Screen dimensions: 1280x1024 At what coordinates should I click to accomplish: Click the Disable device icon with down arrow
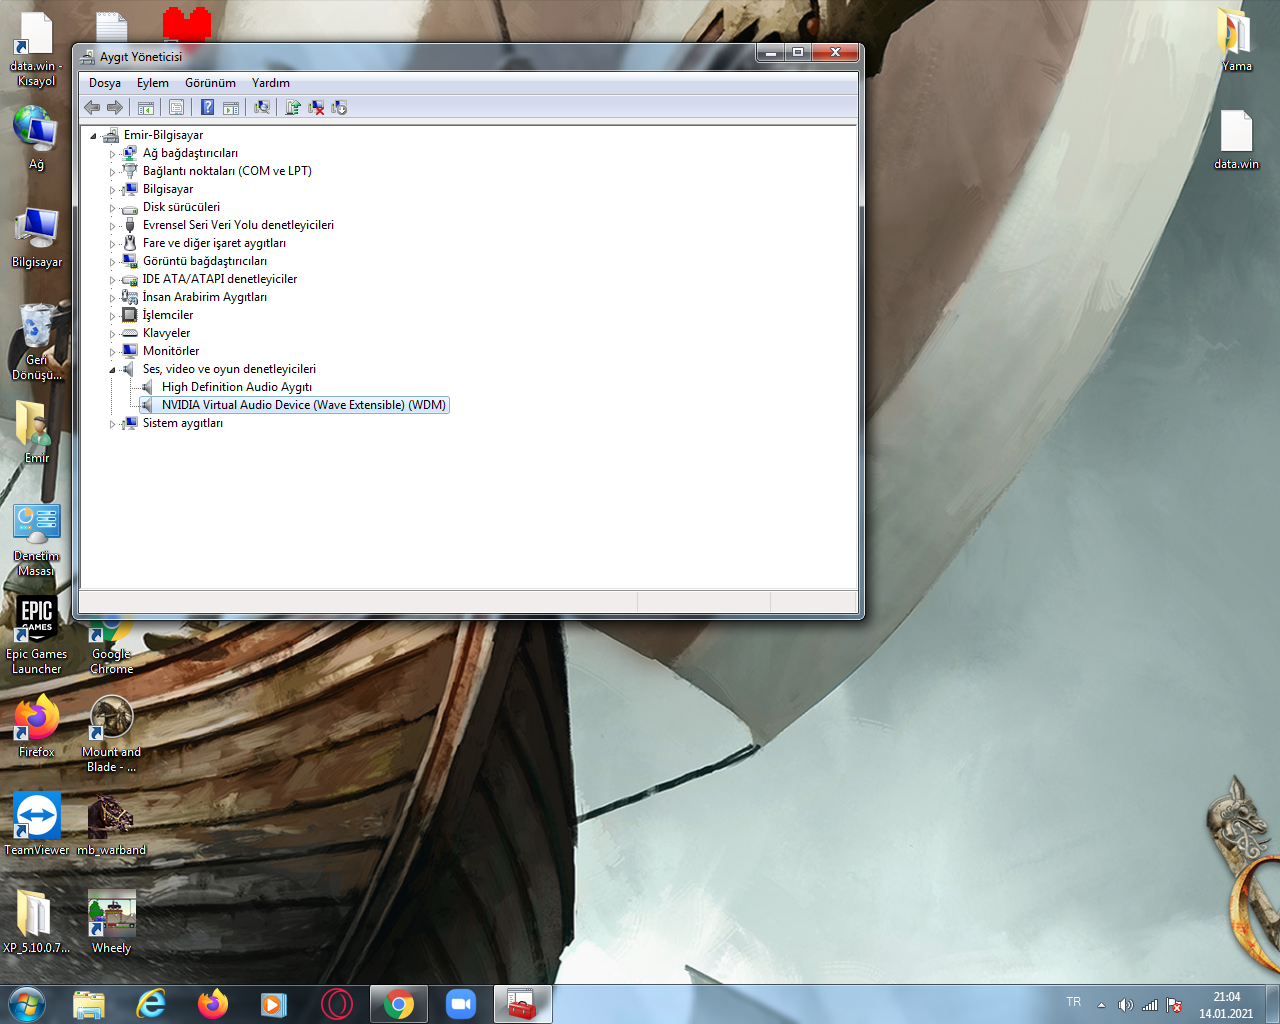(x=339, y=107)
